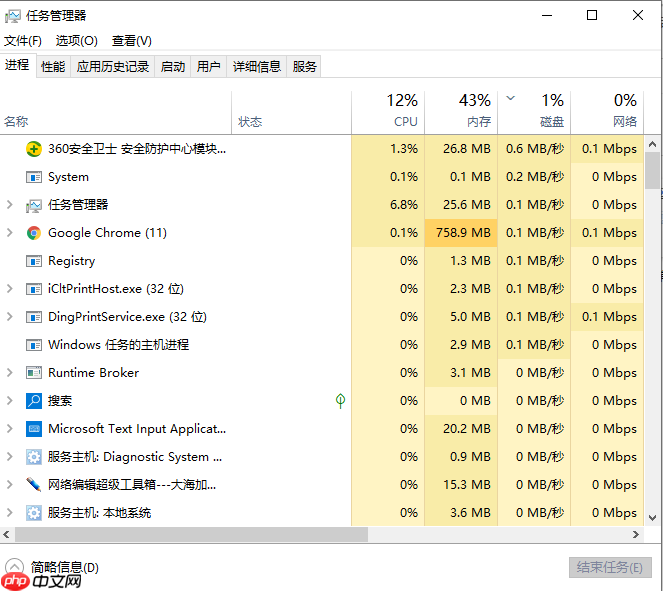Click the System process icon

tap(34, 177)
